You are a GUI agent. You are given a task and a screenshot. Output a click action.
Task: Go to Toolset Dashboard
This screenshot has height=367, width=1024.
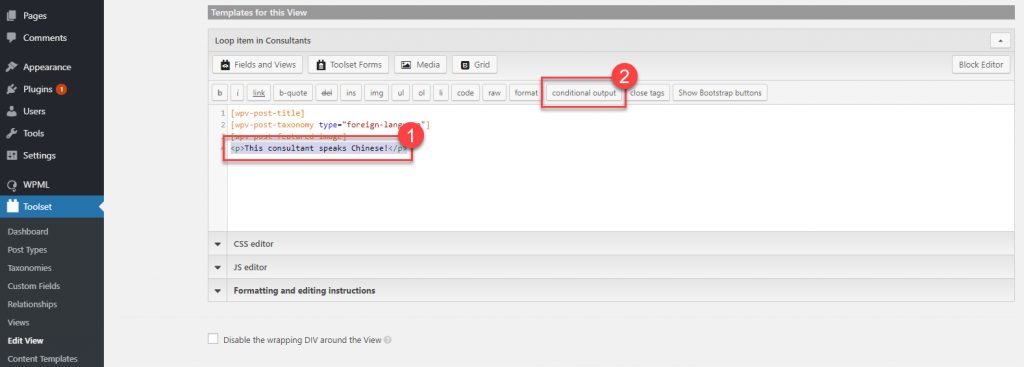pos(28,231)
